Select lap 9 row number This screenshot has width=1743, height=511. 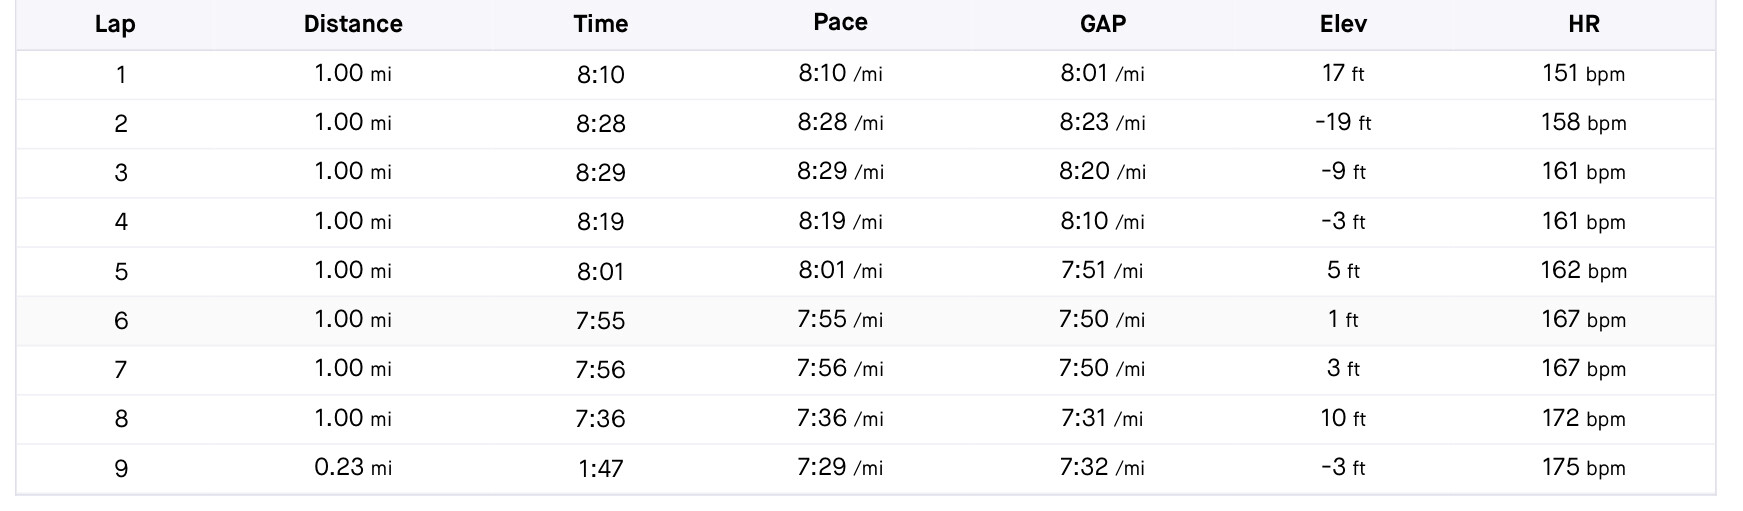(121, 469)
